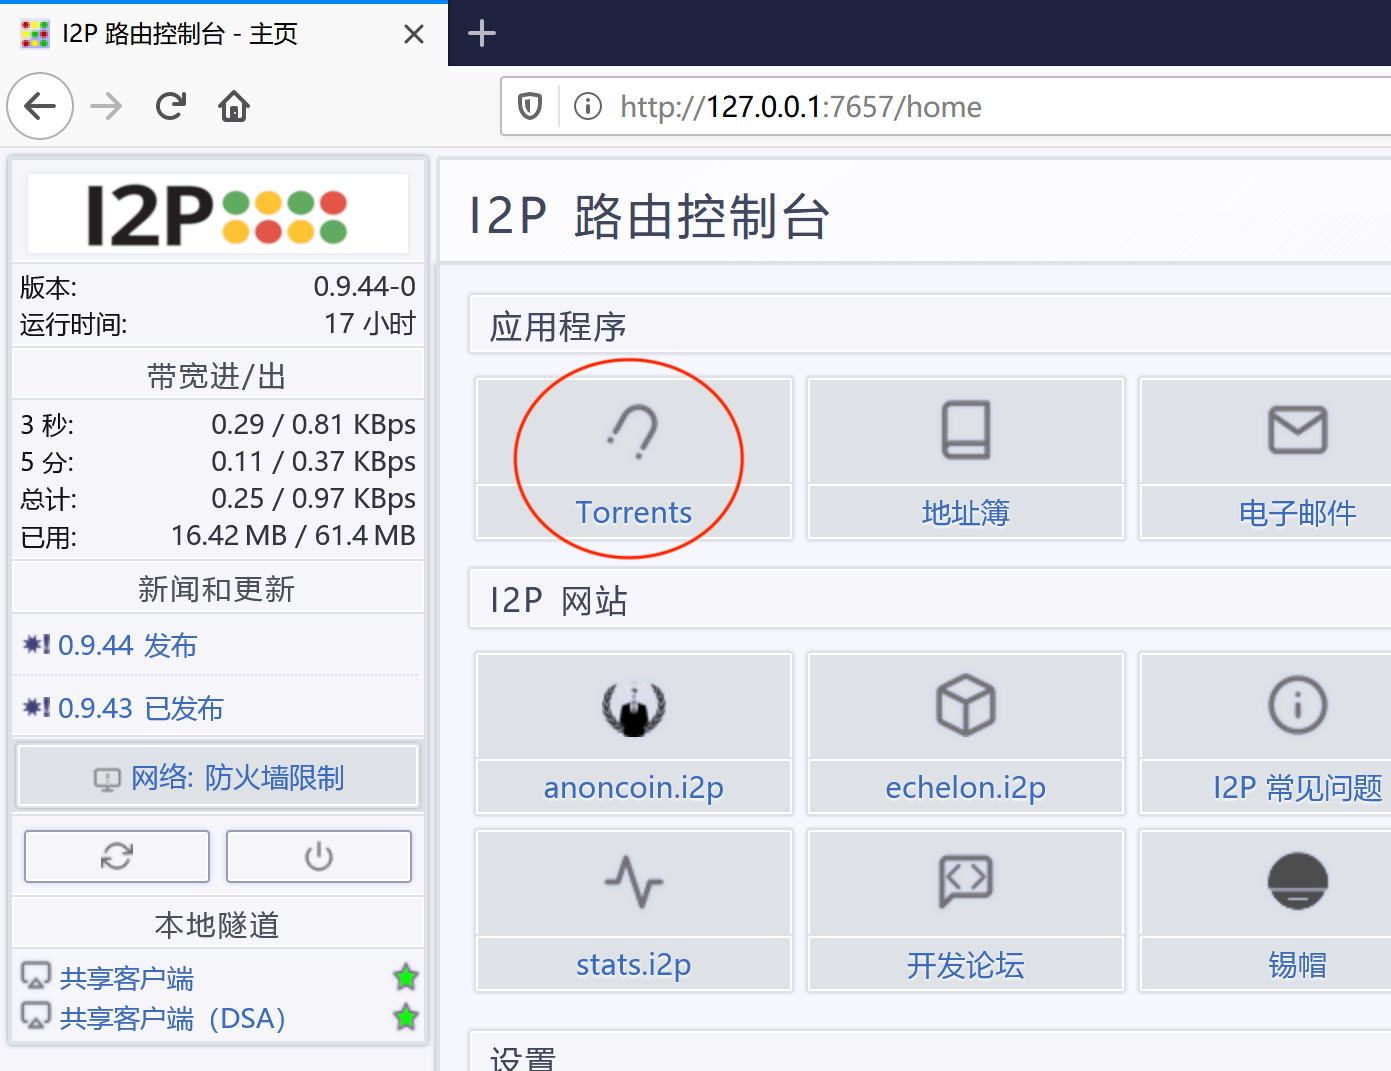Viewport: 1391px width, 1071px height.
Task: Open the email envelope icon
Action: coord(1297,431)
